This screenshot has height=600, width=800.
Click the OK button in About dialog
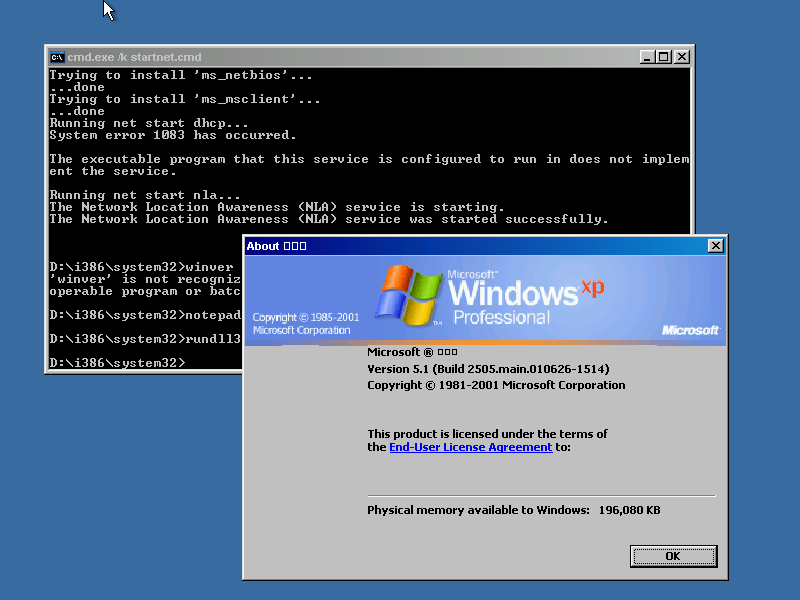(673, 556)
